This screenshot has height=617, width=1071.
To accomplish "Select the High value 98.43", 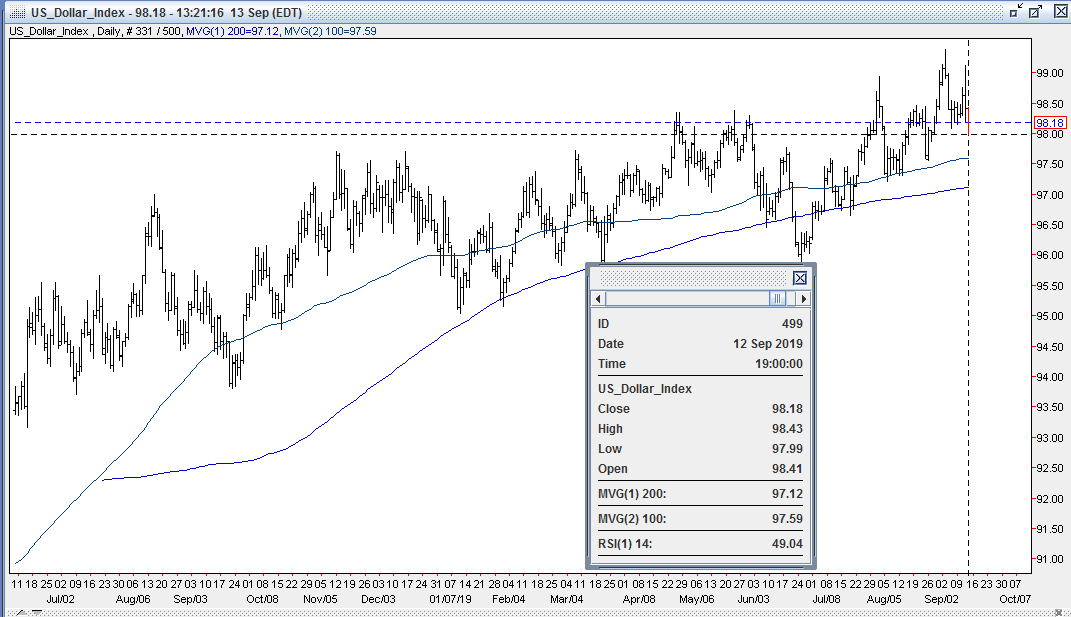I will (788, 428).
